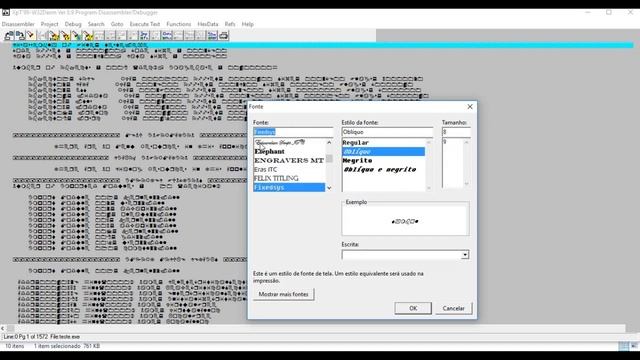Select size 9 in Tamanho list

click(x=453, y=142)
